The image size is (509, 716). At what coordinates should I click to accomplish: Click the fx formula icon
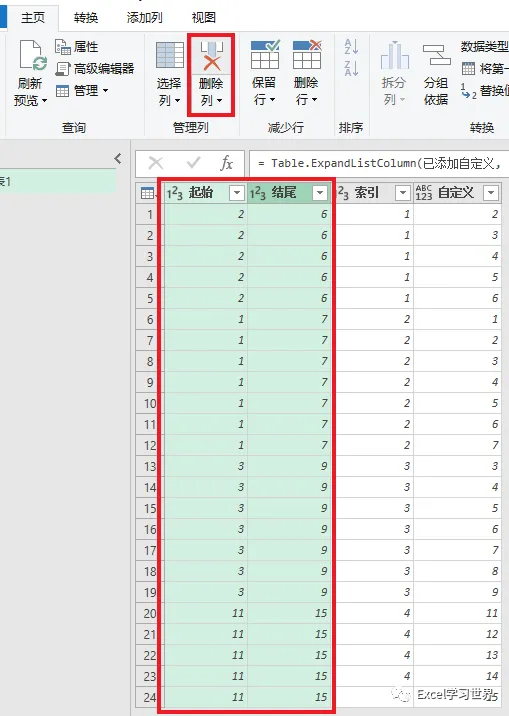[x=226, y=163]
